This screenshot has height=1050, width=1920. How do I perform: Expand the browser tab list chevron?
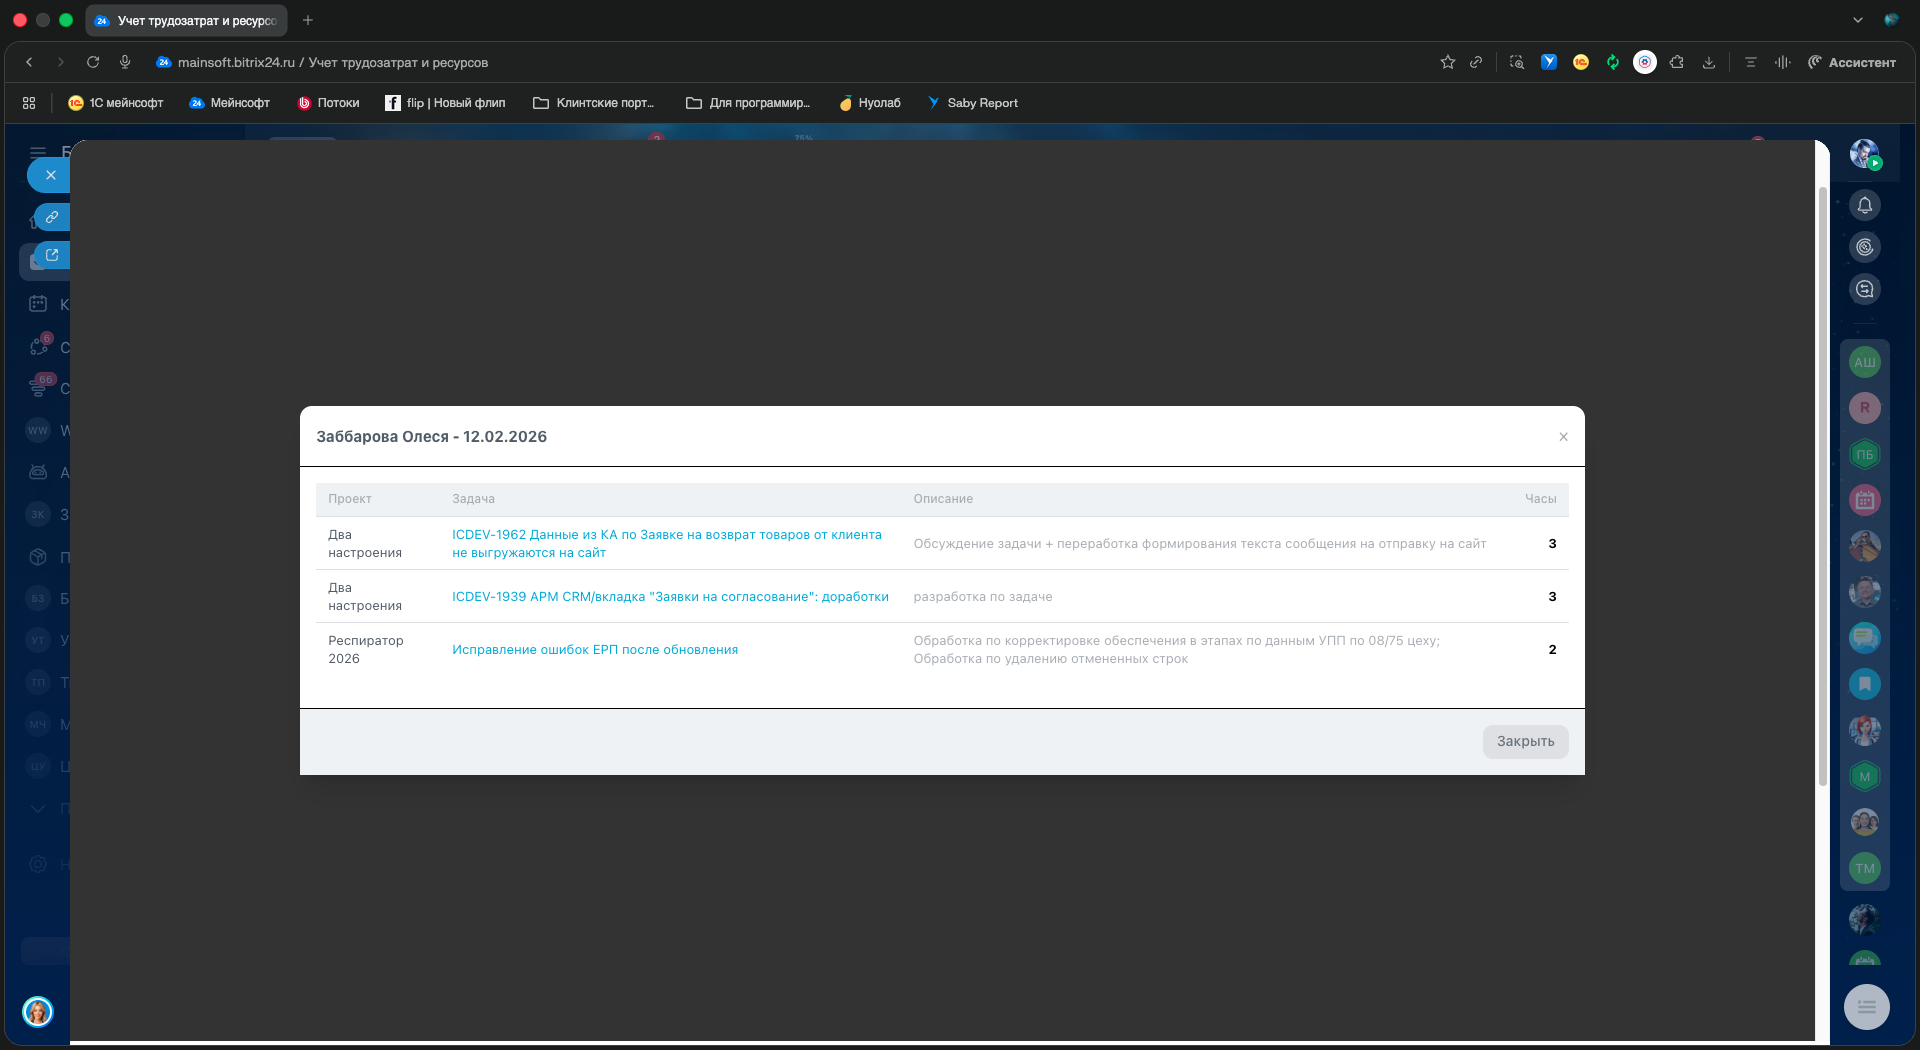coord(1857,20)
